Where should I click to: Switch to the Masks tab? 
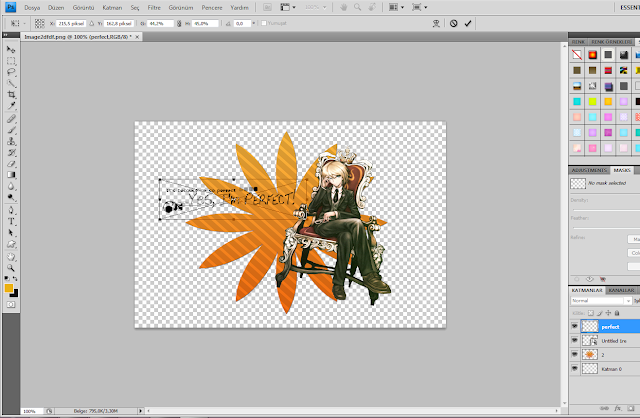(622, 170)
